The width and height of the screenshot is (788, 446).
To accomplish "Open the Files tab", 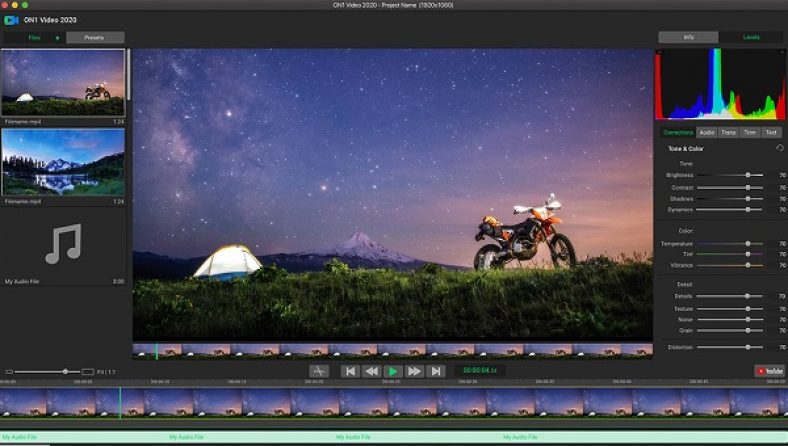I will [x=34, y=38].
